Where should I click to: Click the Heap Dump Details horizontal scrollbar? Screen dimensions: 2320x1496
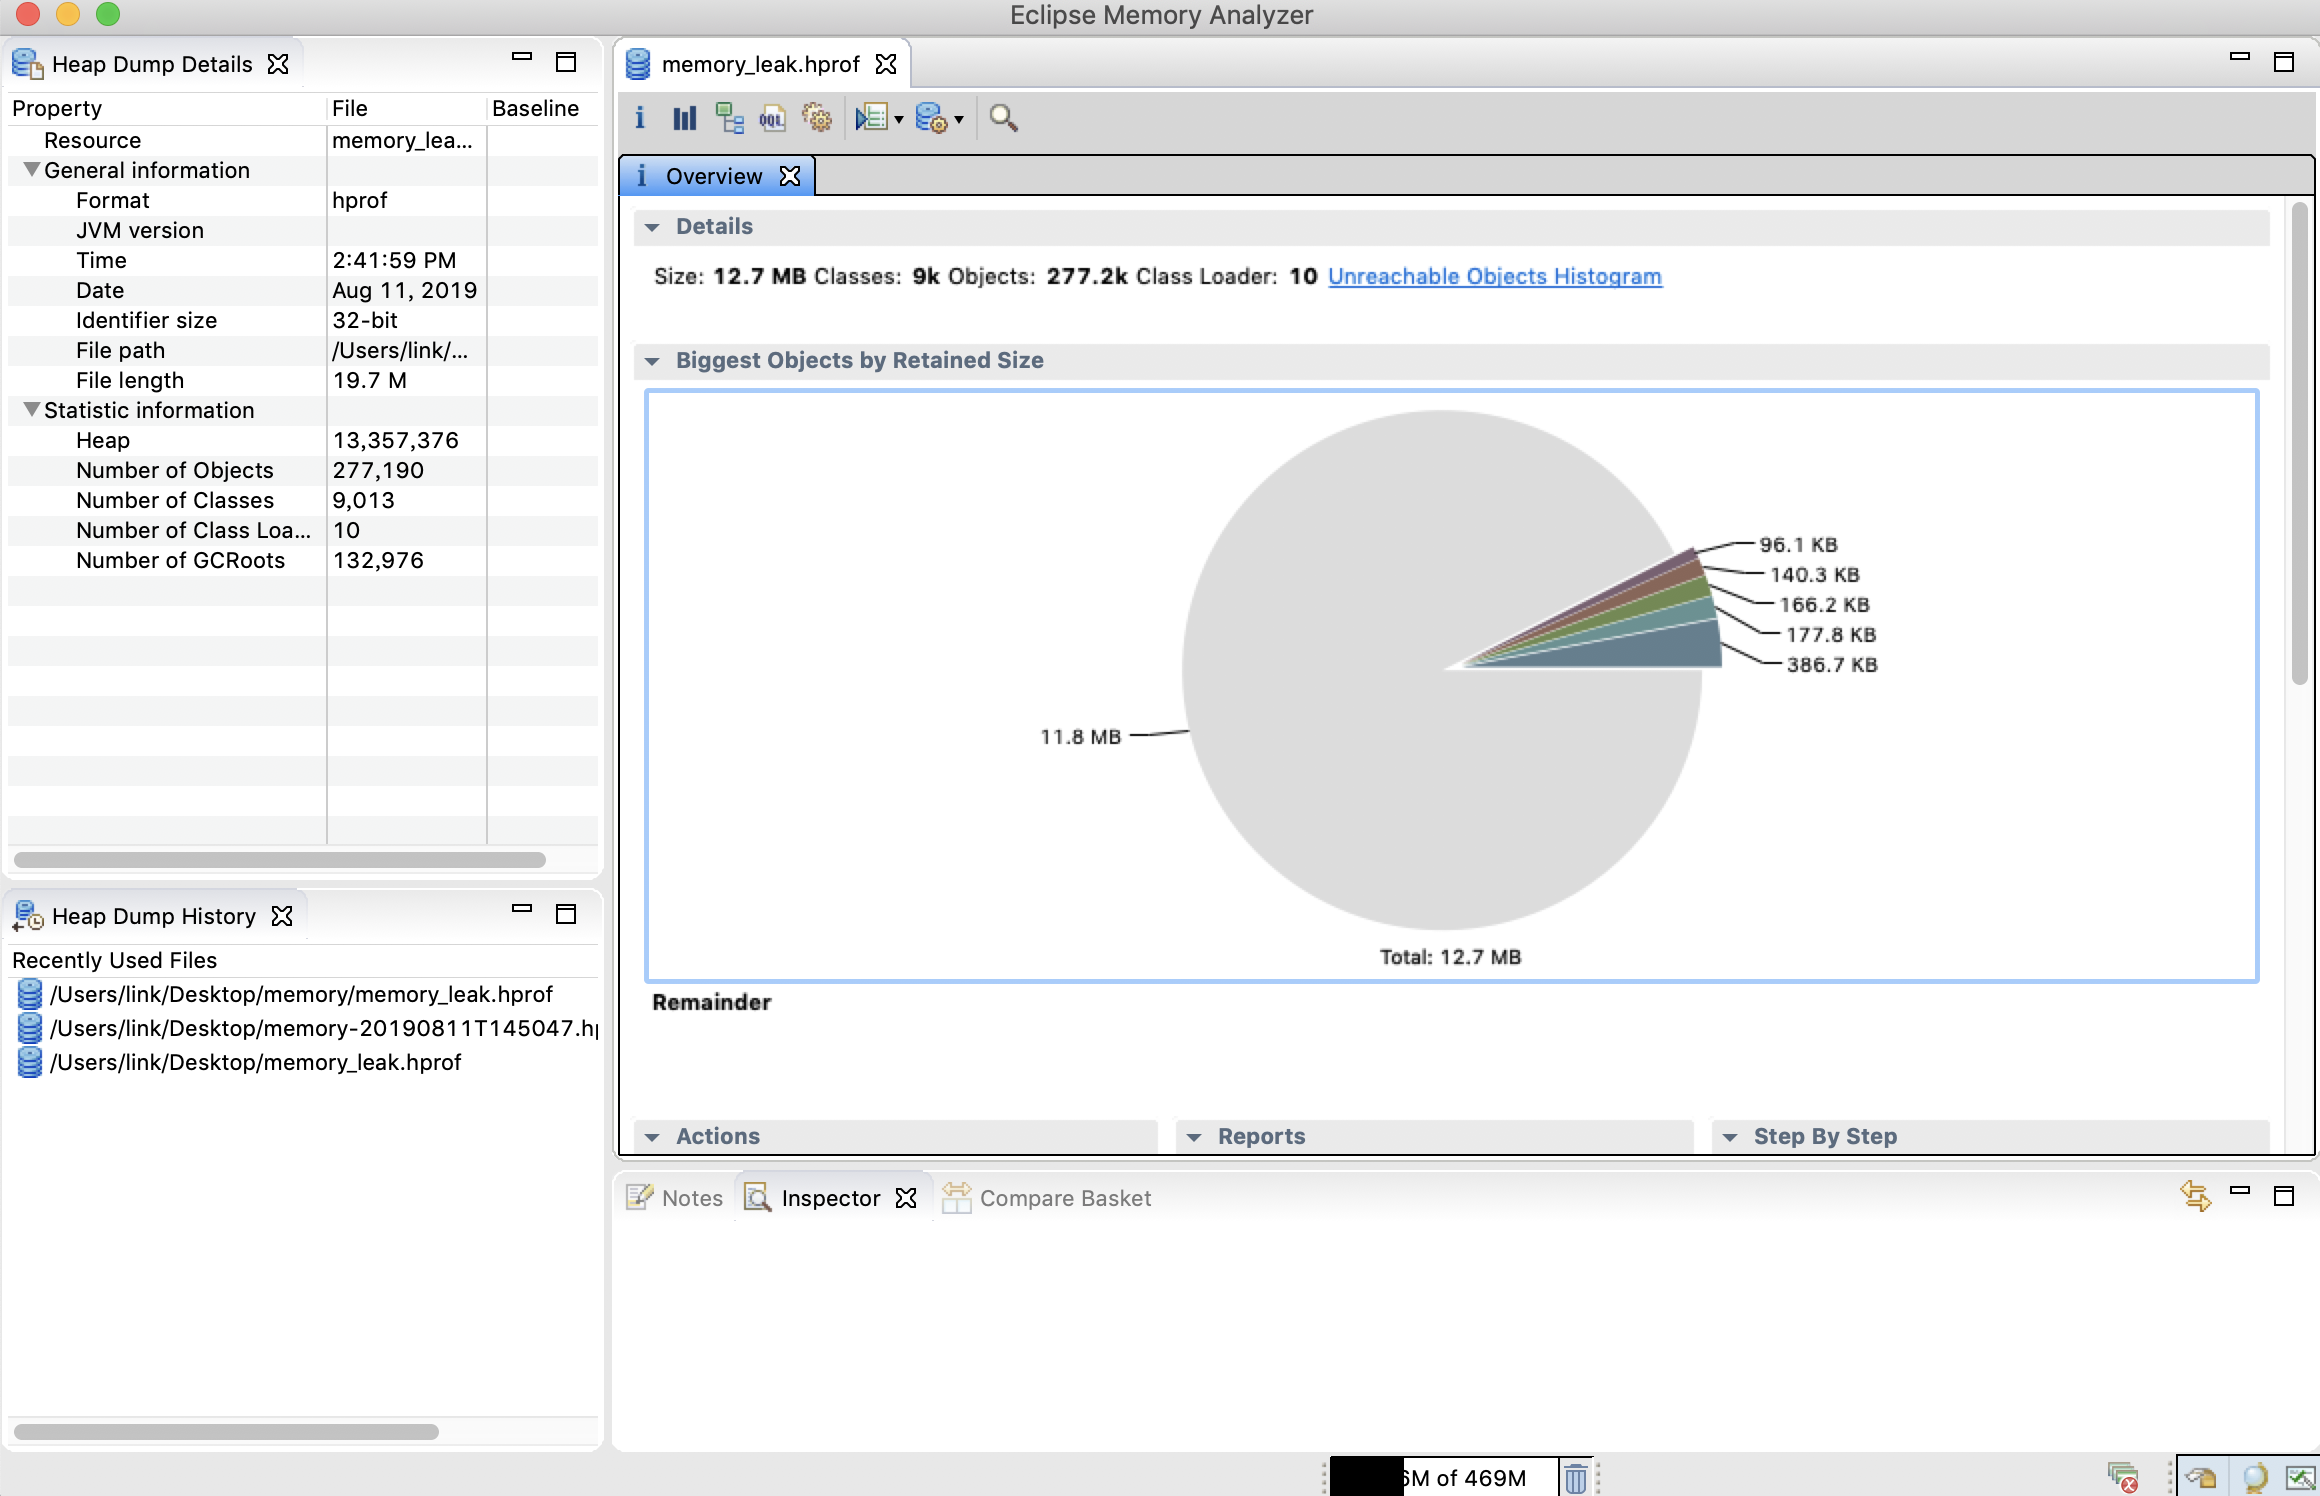[280, 860]
